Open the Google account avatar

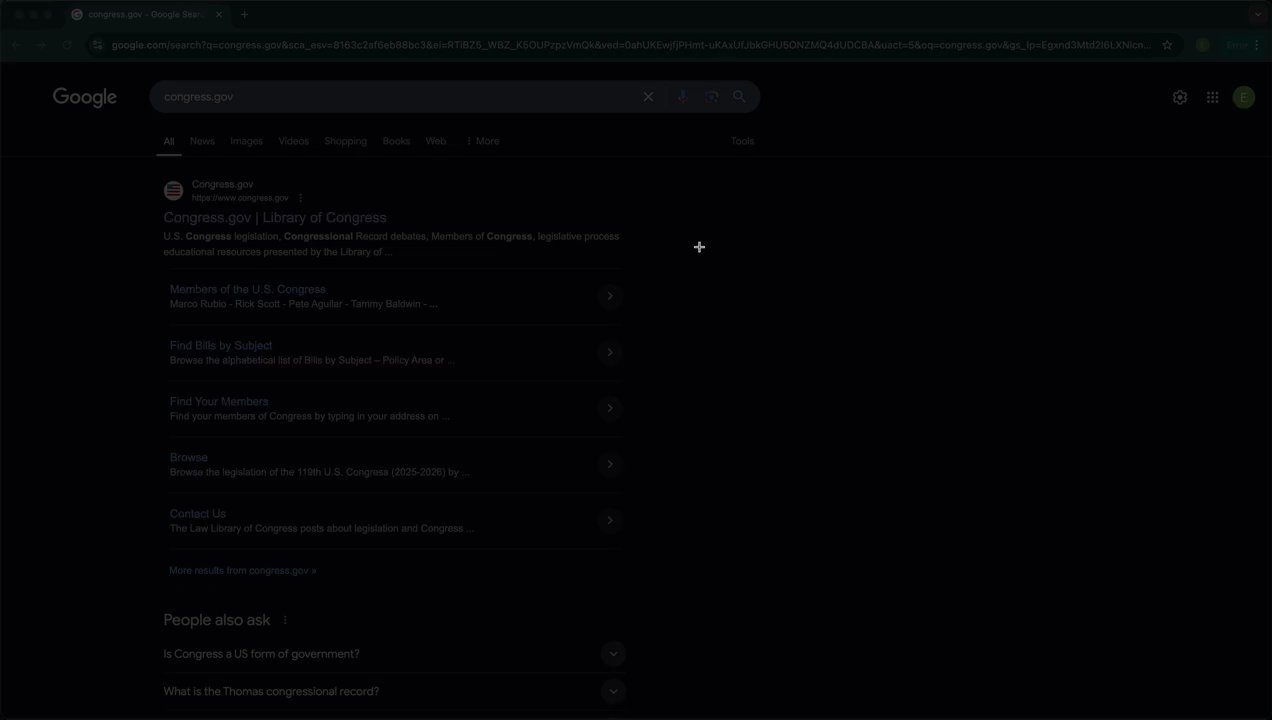pyautogui.click(x=1243, y=97)
